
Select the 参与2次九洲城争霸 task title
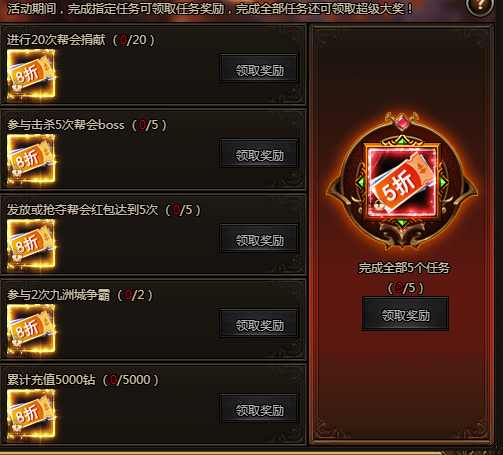(x=58, y=295)
